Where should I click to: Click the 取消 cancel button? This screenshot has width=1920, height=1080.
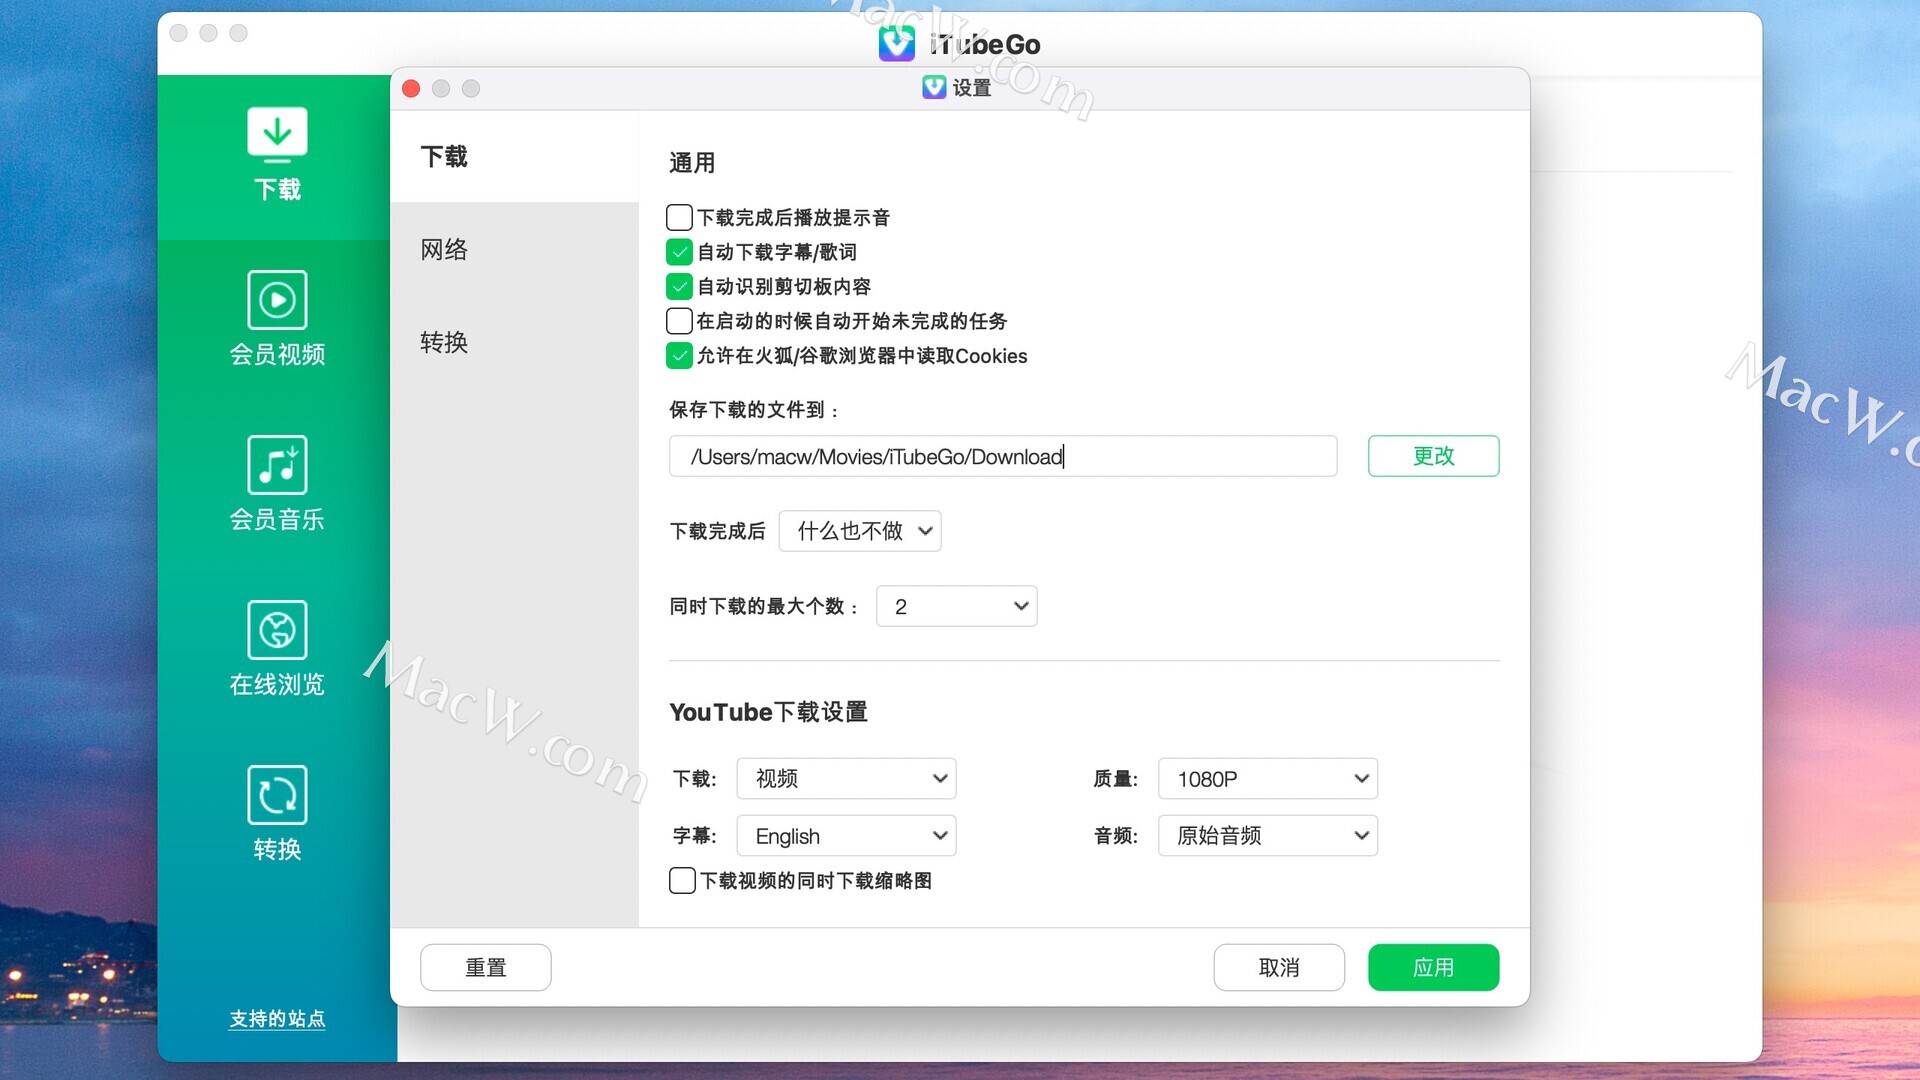tap(1279, 968)
